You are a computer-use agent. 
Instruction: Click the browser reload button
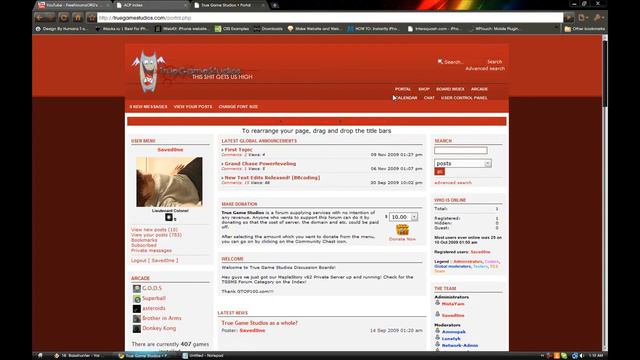(x=63, y=18)
